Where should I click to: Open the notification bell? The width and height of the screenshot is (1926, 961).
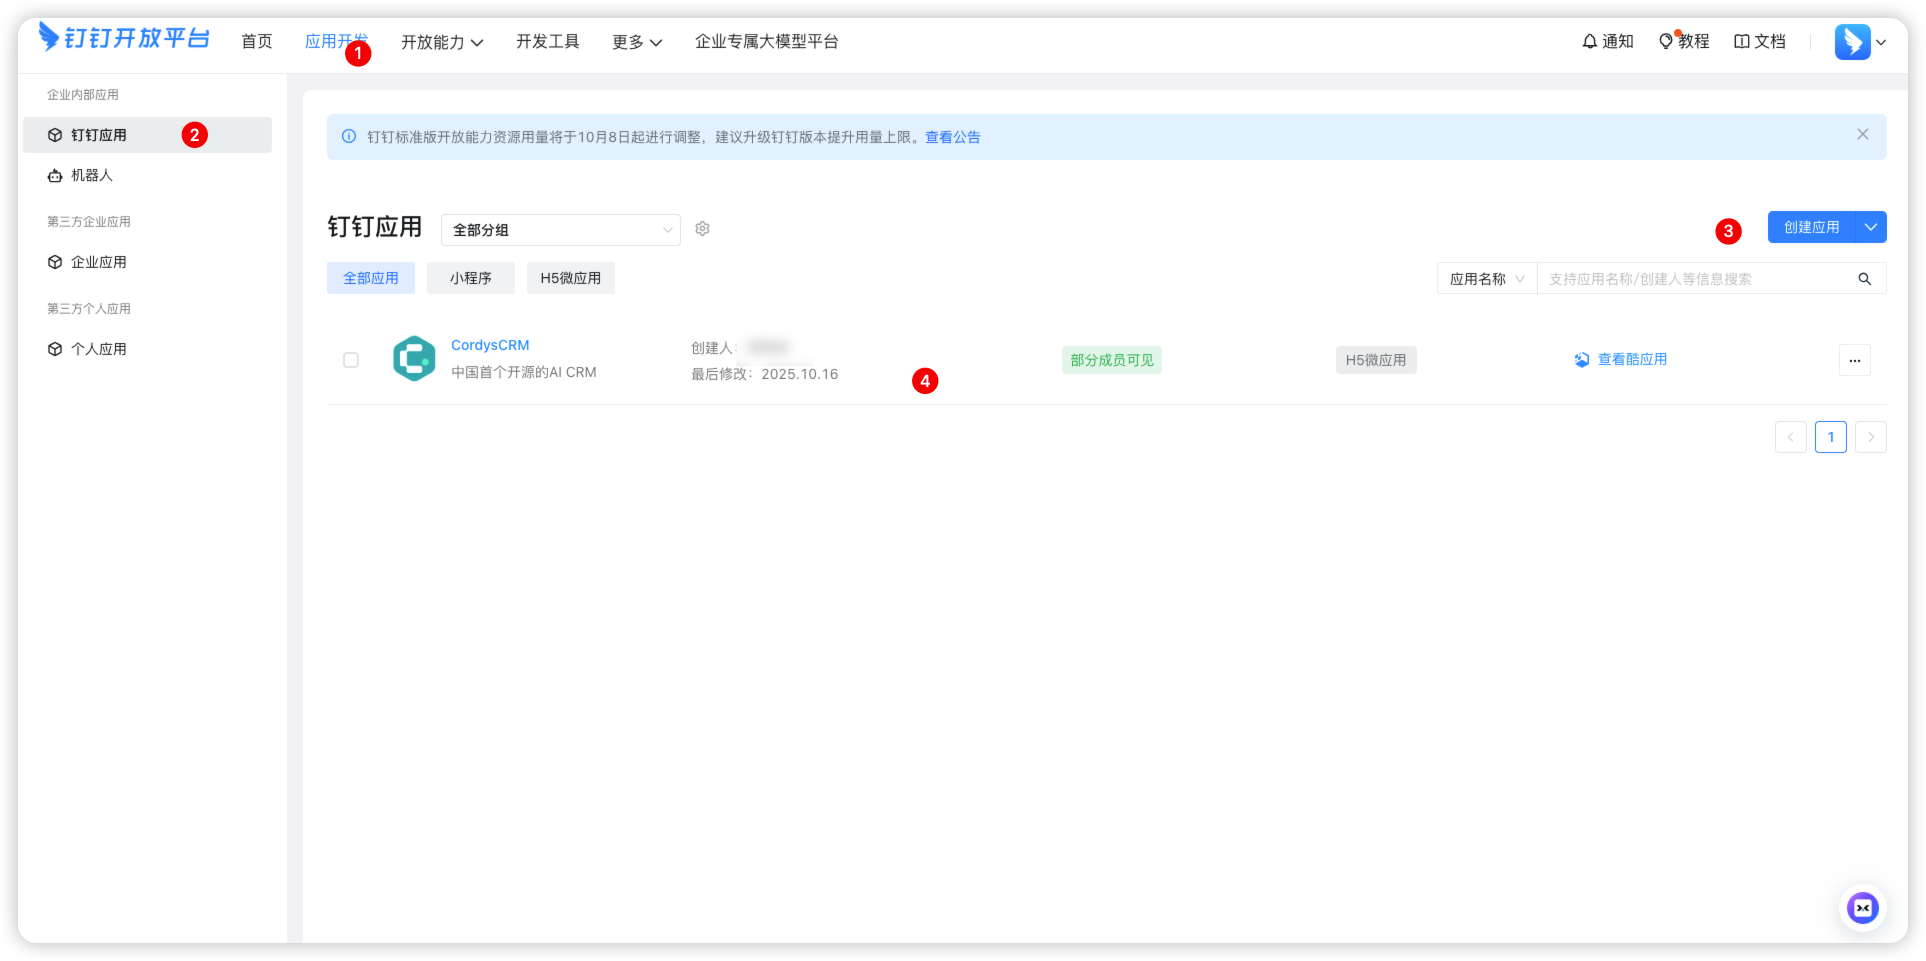[1589, 41]
